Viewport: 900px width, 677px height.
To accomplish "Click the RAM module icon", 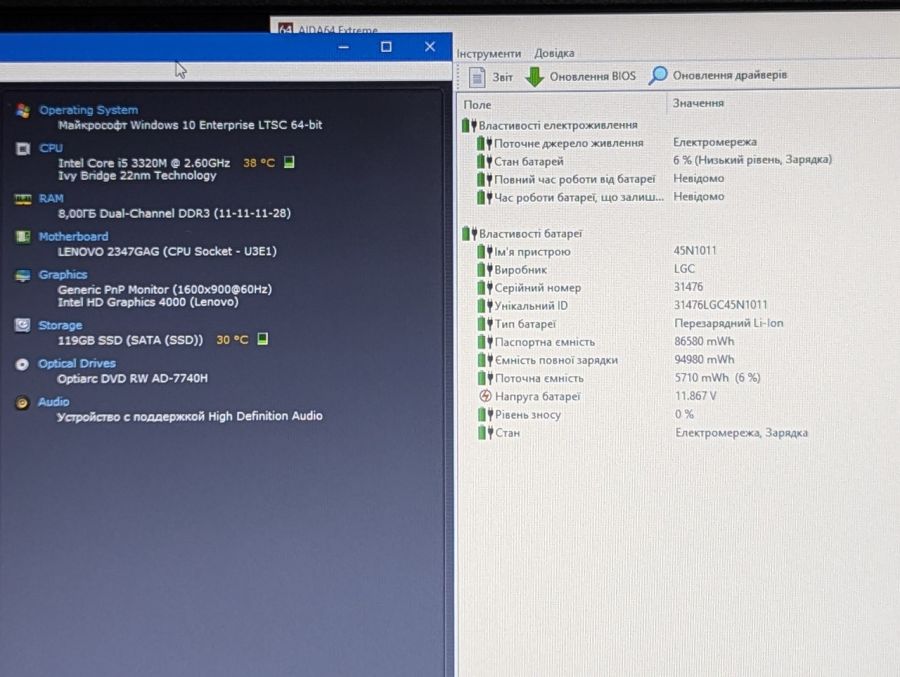I will (23, 199).
